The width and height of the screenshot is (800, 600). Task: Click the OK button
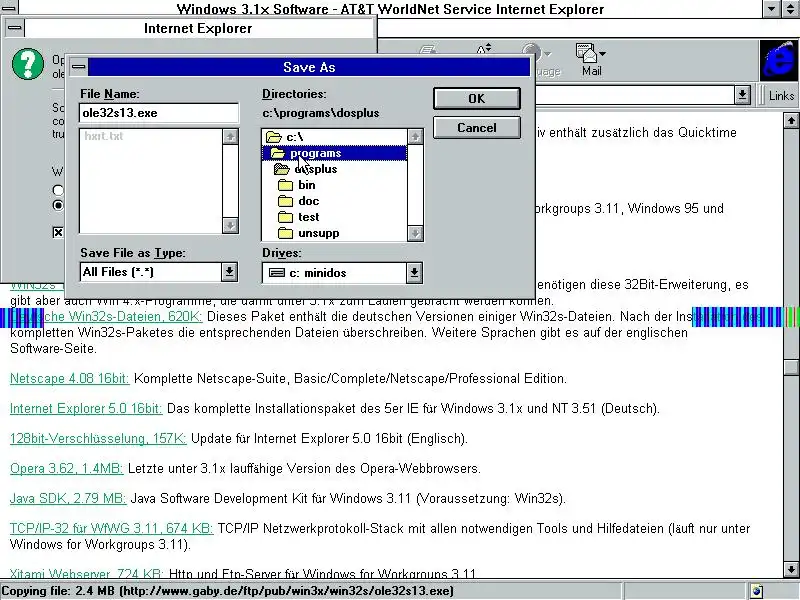477,98
